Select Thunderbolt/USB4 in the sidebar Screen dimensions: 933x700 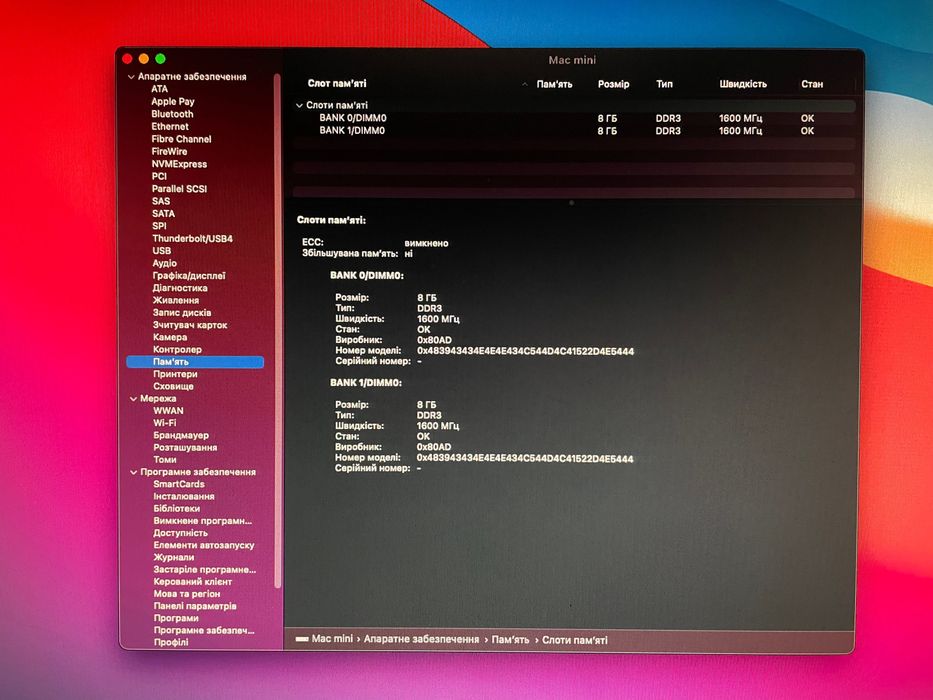pos(192,239)
